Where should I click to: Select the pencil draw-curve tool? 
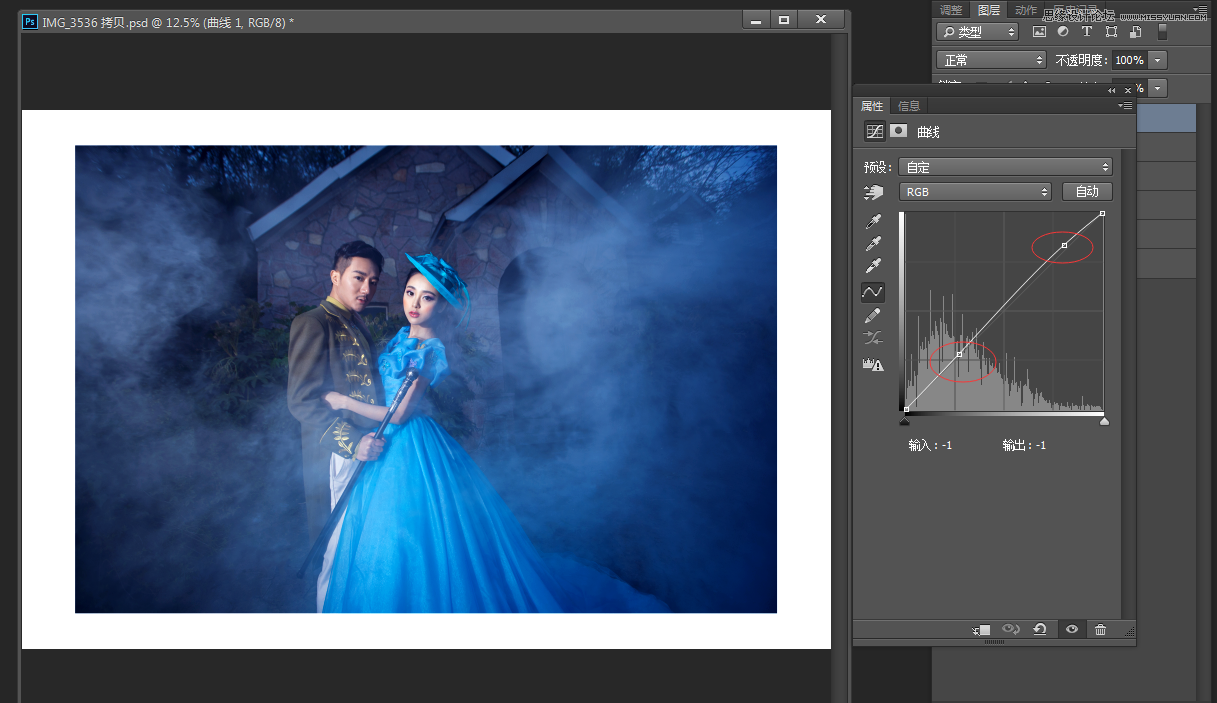pos(873,316)
